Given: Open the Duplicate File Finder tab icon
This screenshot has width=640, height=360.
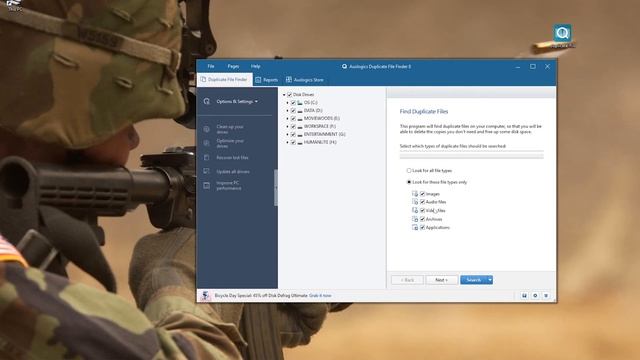Looking at the screenshot, I should coord(203,80).
